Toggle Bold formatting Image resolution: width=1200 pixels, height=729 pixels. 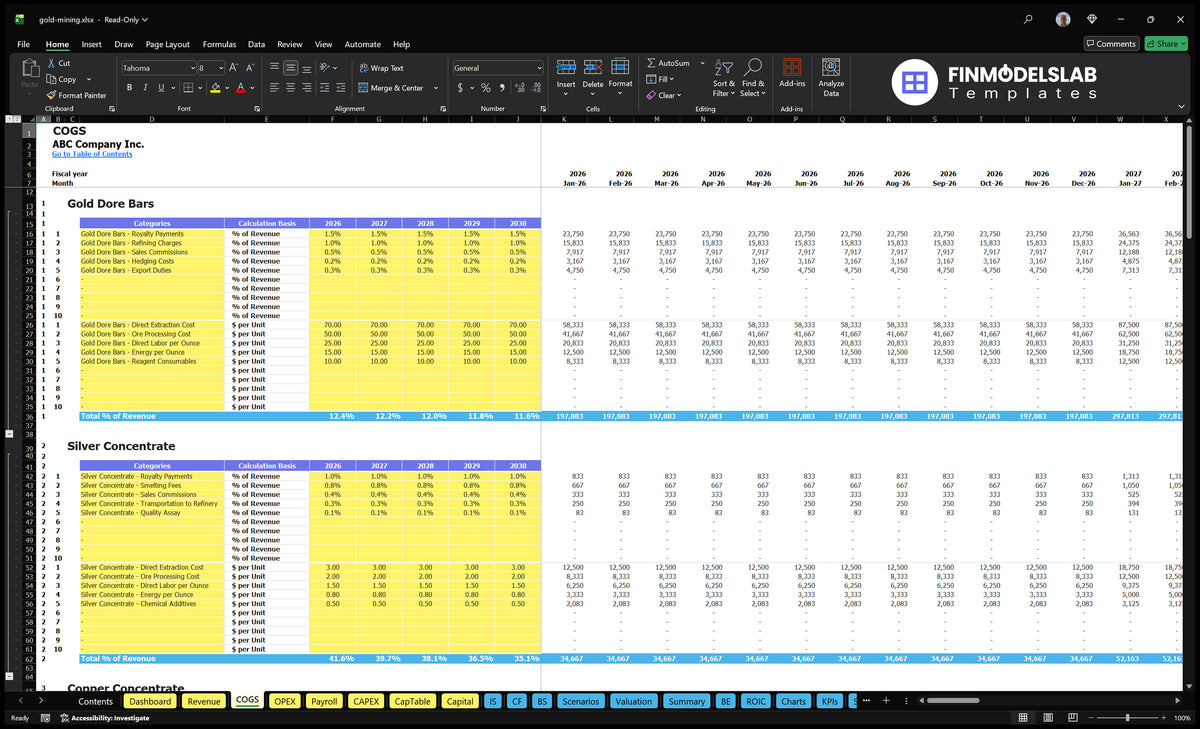[129, 88]
